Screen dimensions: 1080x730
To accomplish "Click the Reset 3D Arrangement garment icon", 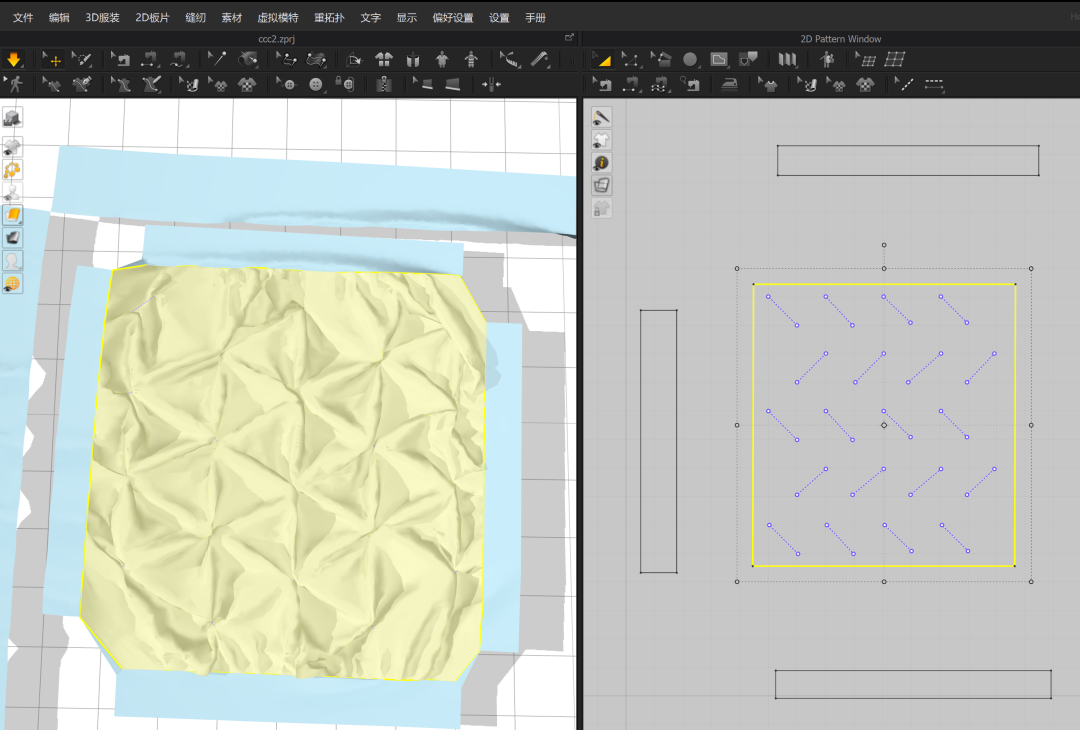I will tap(413, 60).
